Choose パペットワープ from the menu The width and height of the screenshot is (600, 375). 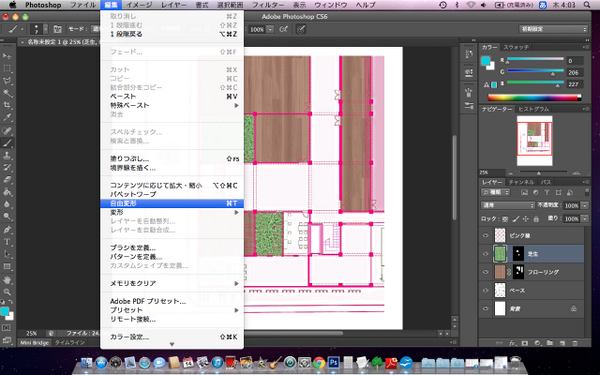click(x=172, y=194)
